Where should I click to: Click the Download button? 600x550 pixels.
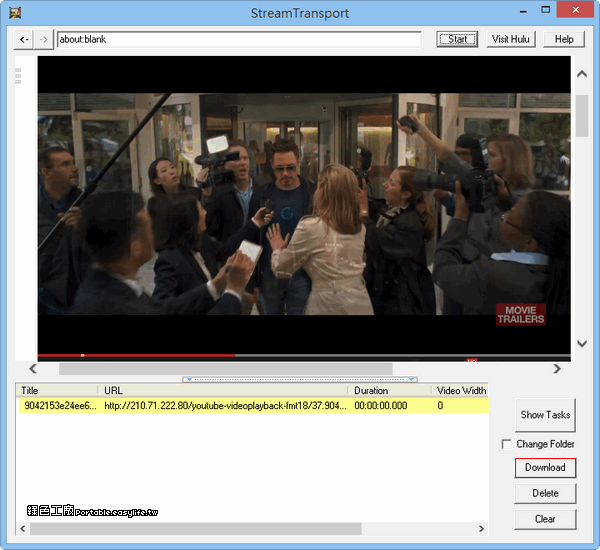(x=545, y=467)
